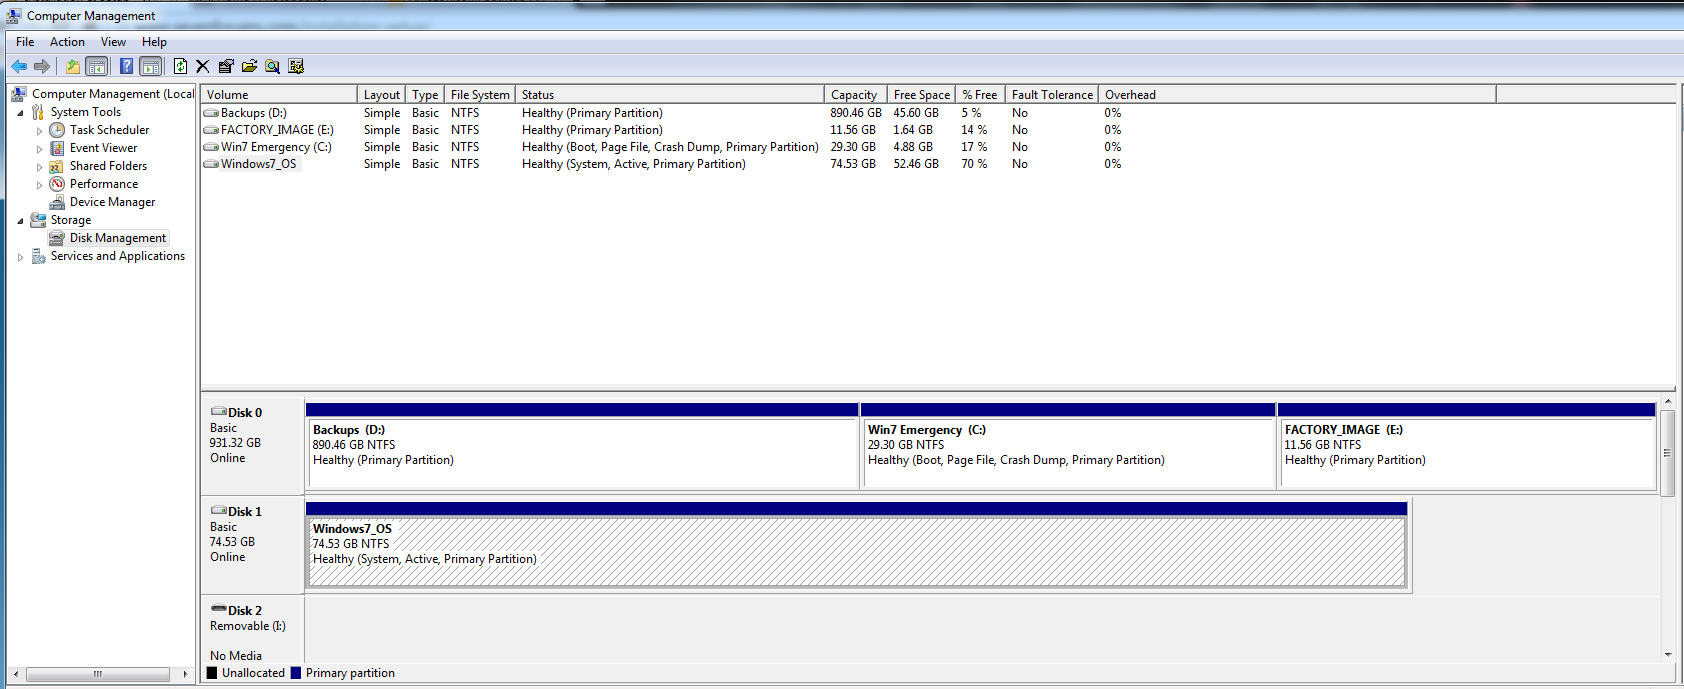Image resolution: width=1684 pixels, height=689 pixels.
Task: Click the Explore magnifier toolbar icon
Action: coord(272,66)
